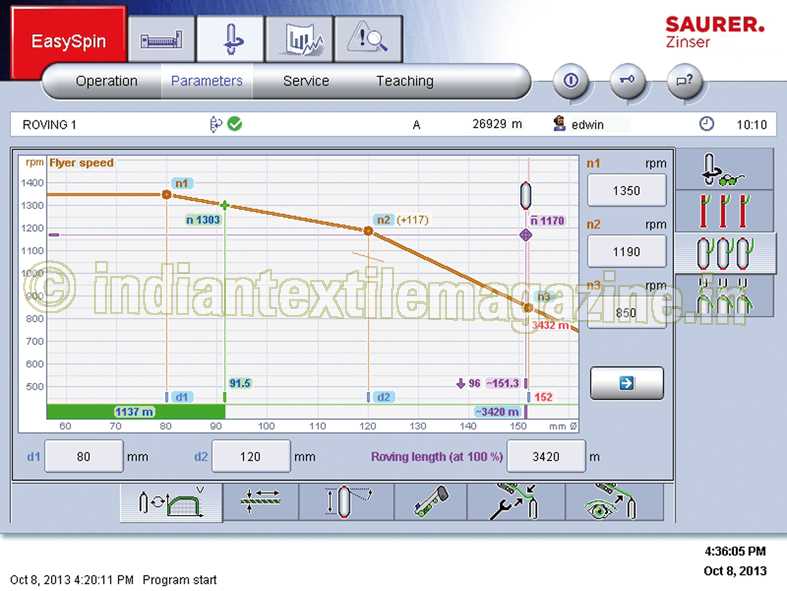Open the Service menu

tap(306, 81)
